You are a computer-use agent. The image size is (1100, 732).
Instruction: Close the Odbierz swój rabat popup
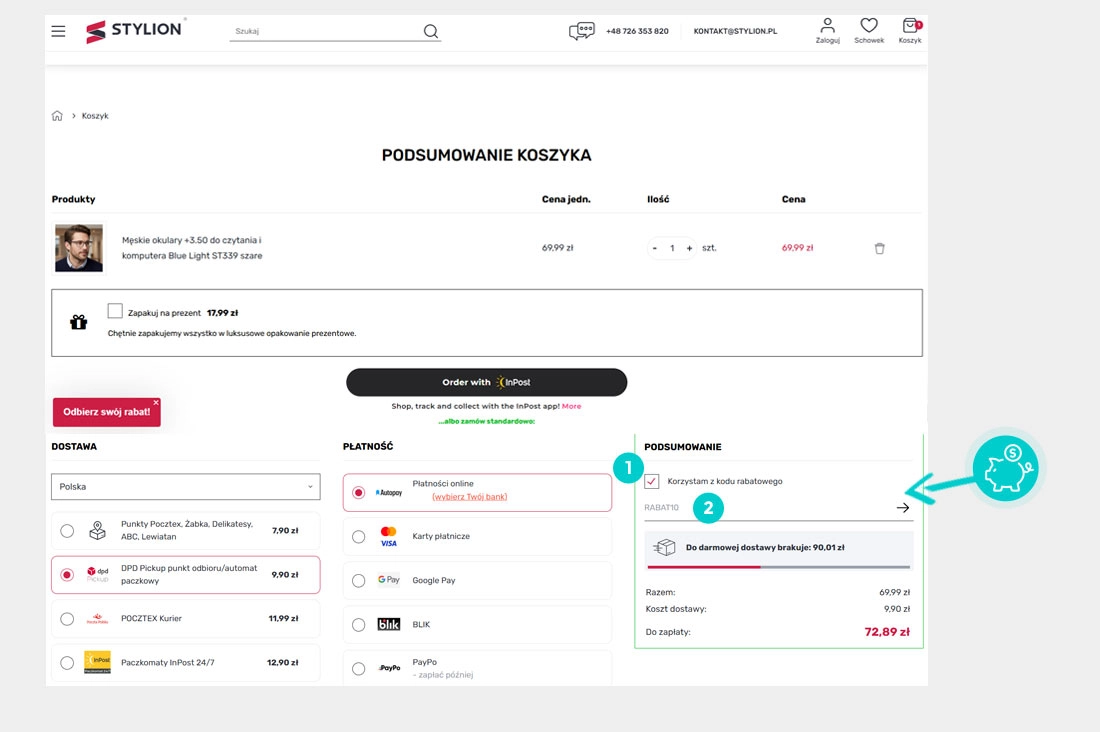[x=156, y=402]
